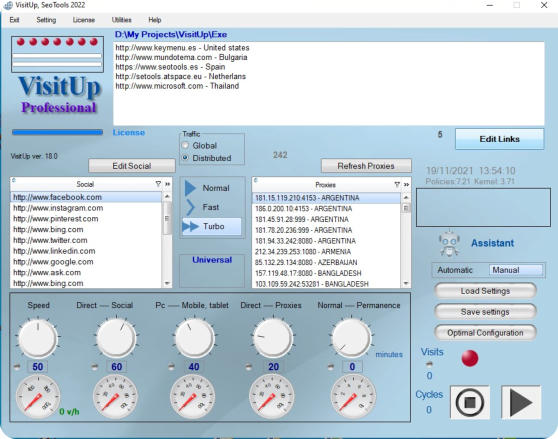Click the Permanence gauge meter
558x439 pixels.
coord(353,396)
